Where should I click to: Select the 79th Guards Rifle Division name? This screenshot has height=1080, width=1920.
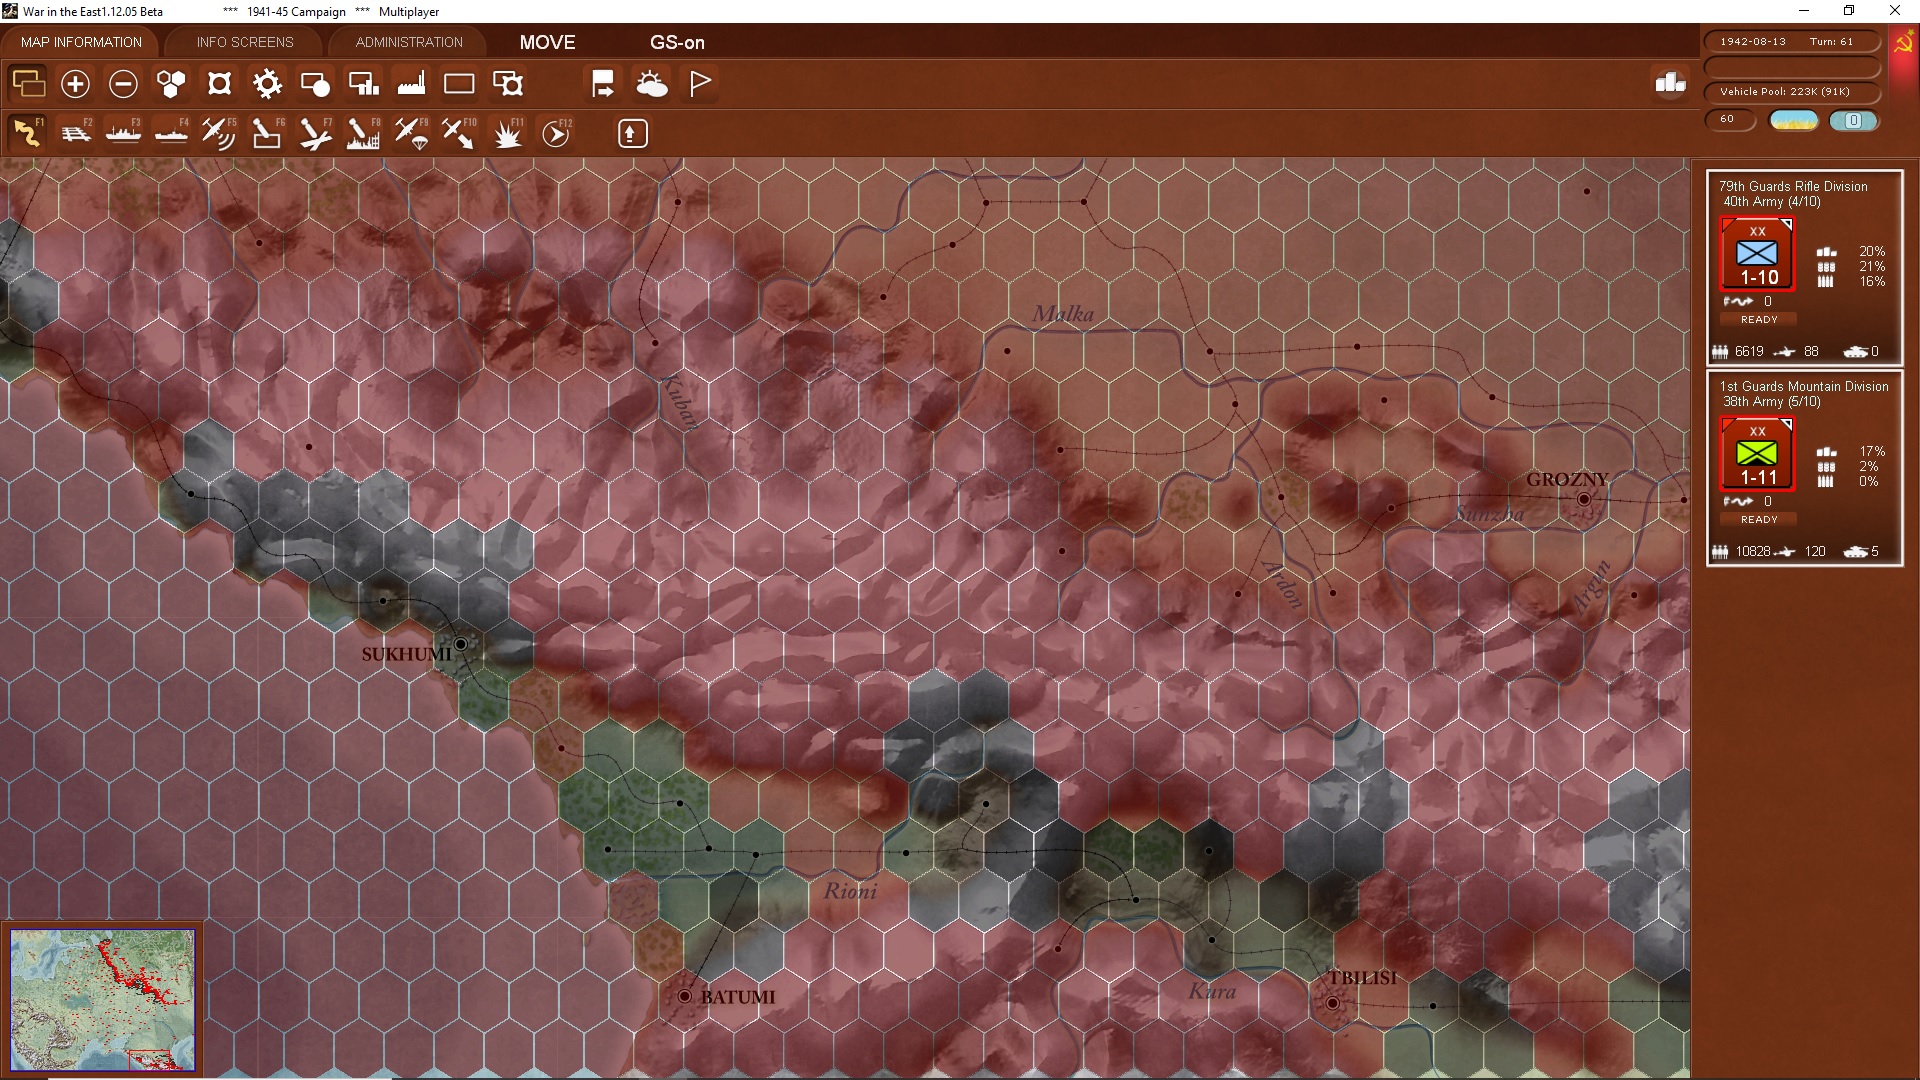pos(1793,186)
